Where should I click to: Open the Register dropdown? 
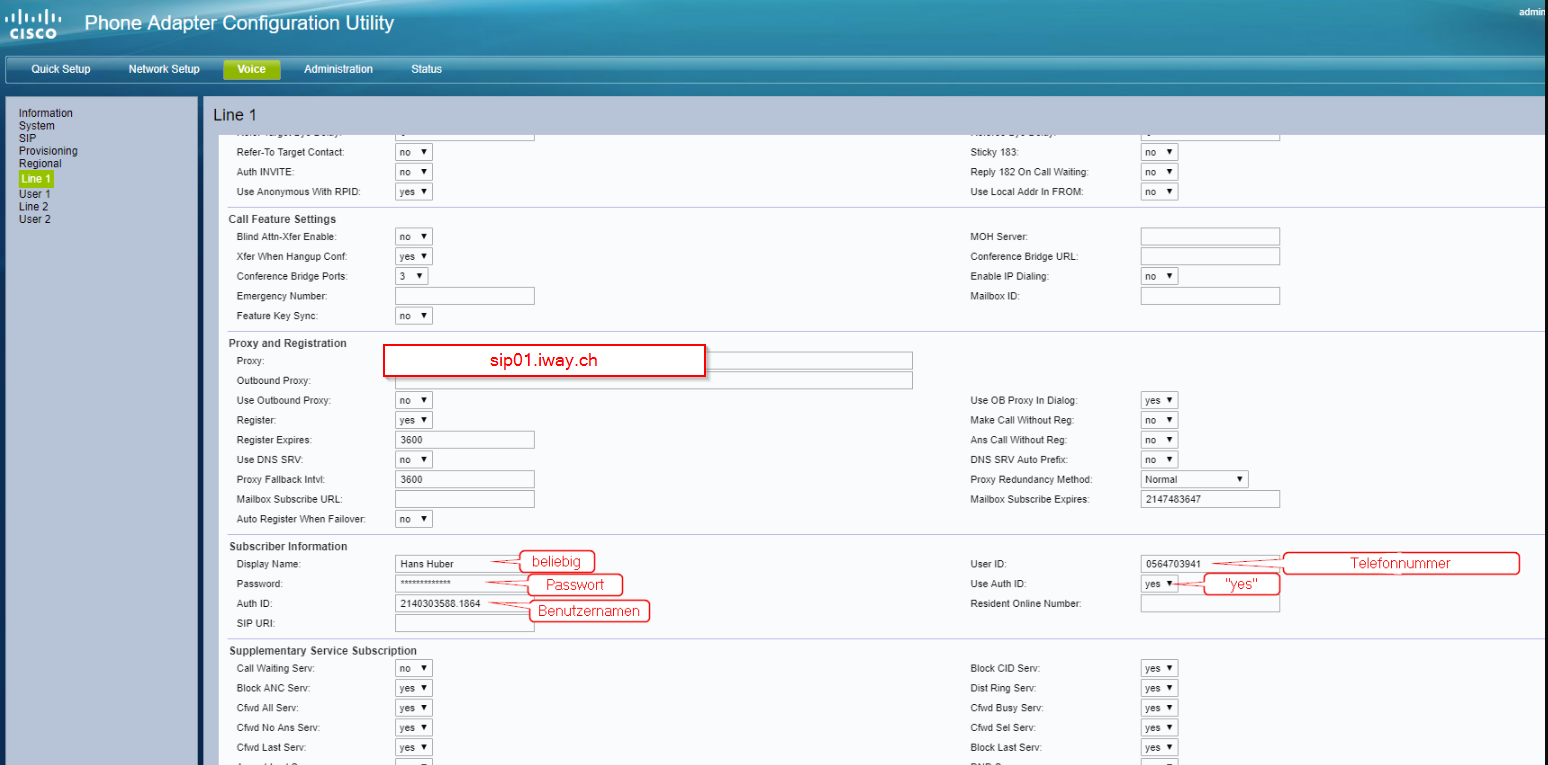click(414, 420)
